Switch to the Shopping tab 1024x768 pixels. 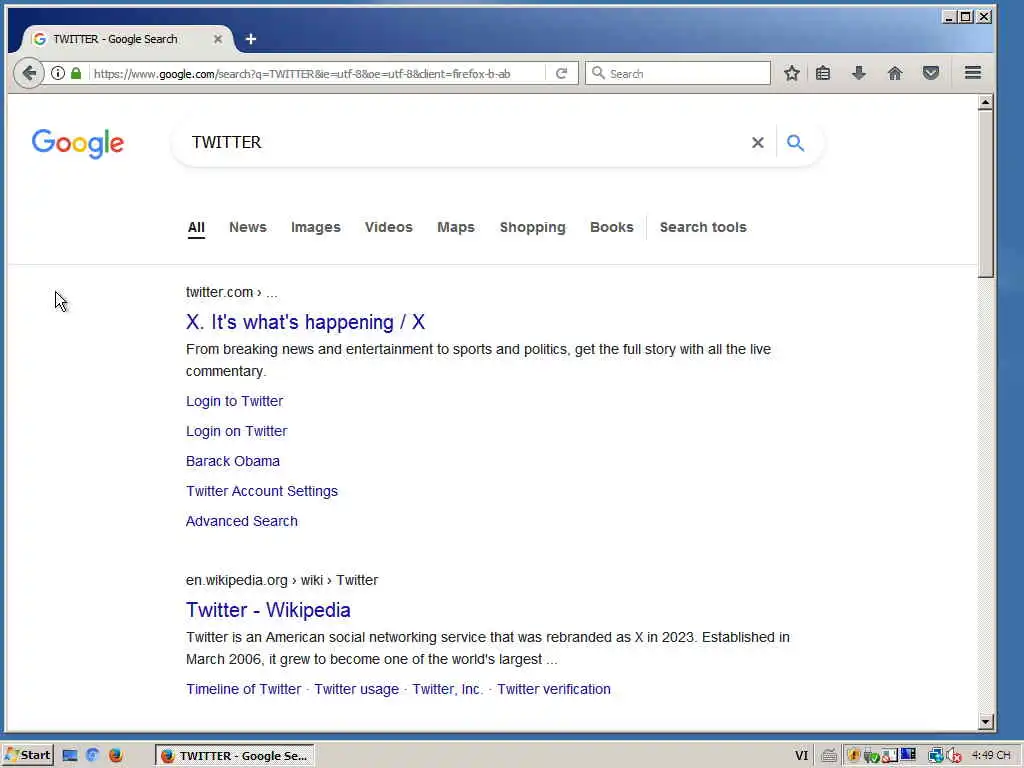(532, 227)
